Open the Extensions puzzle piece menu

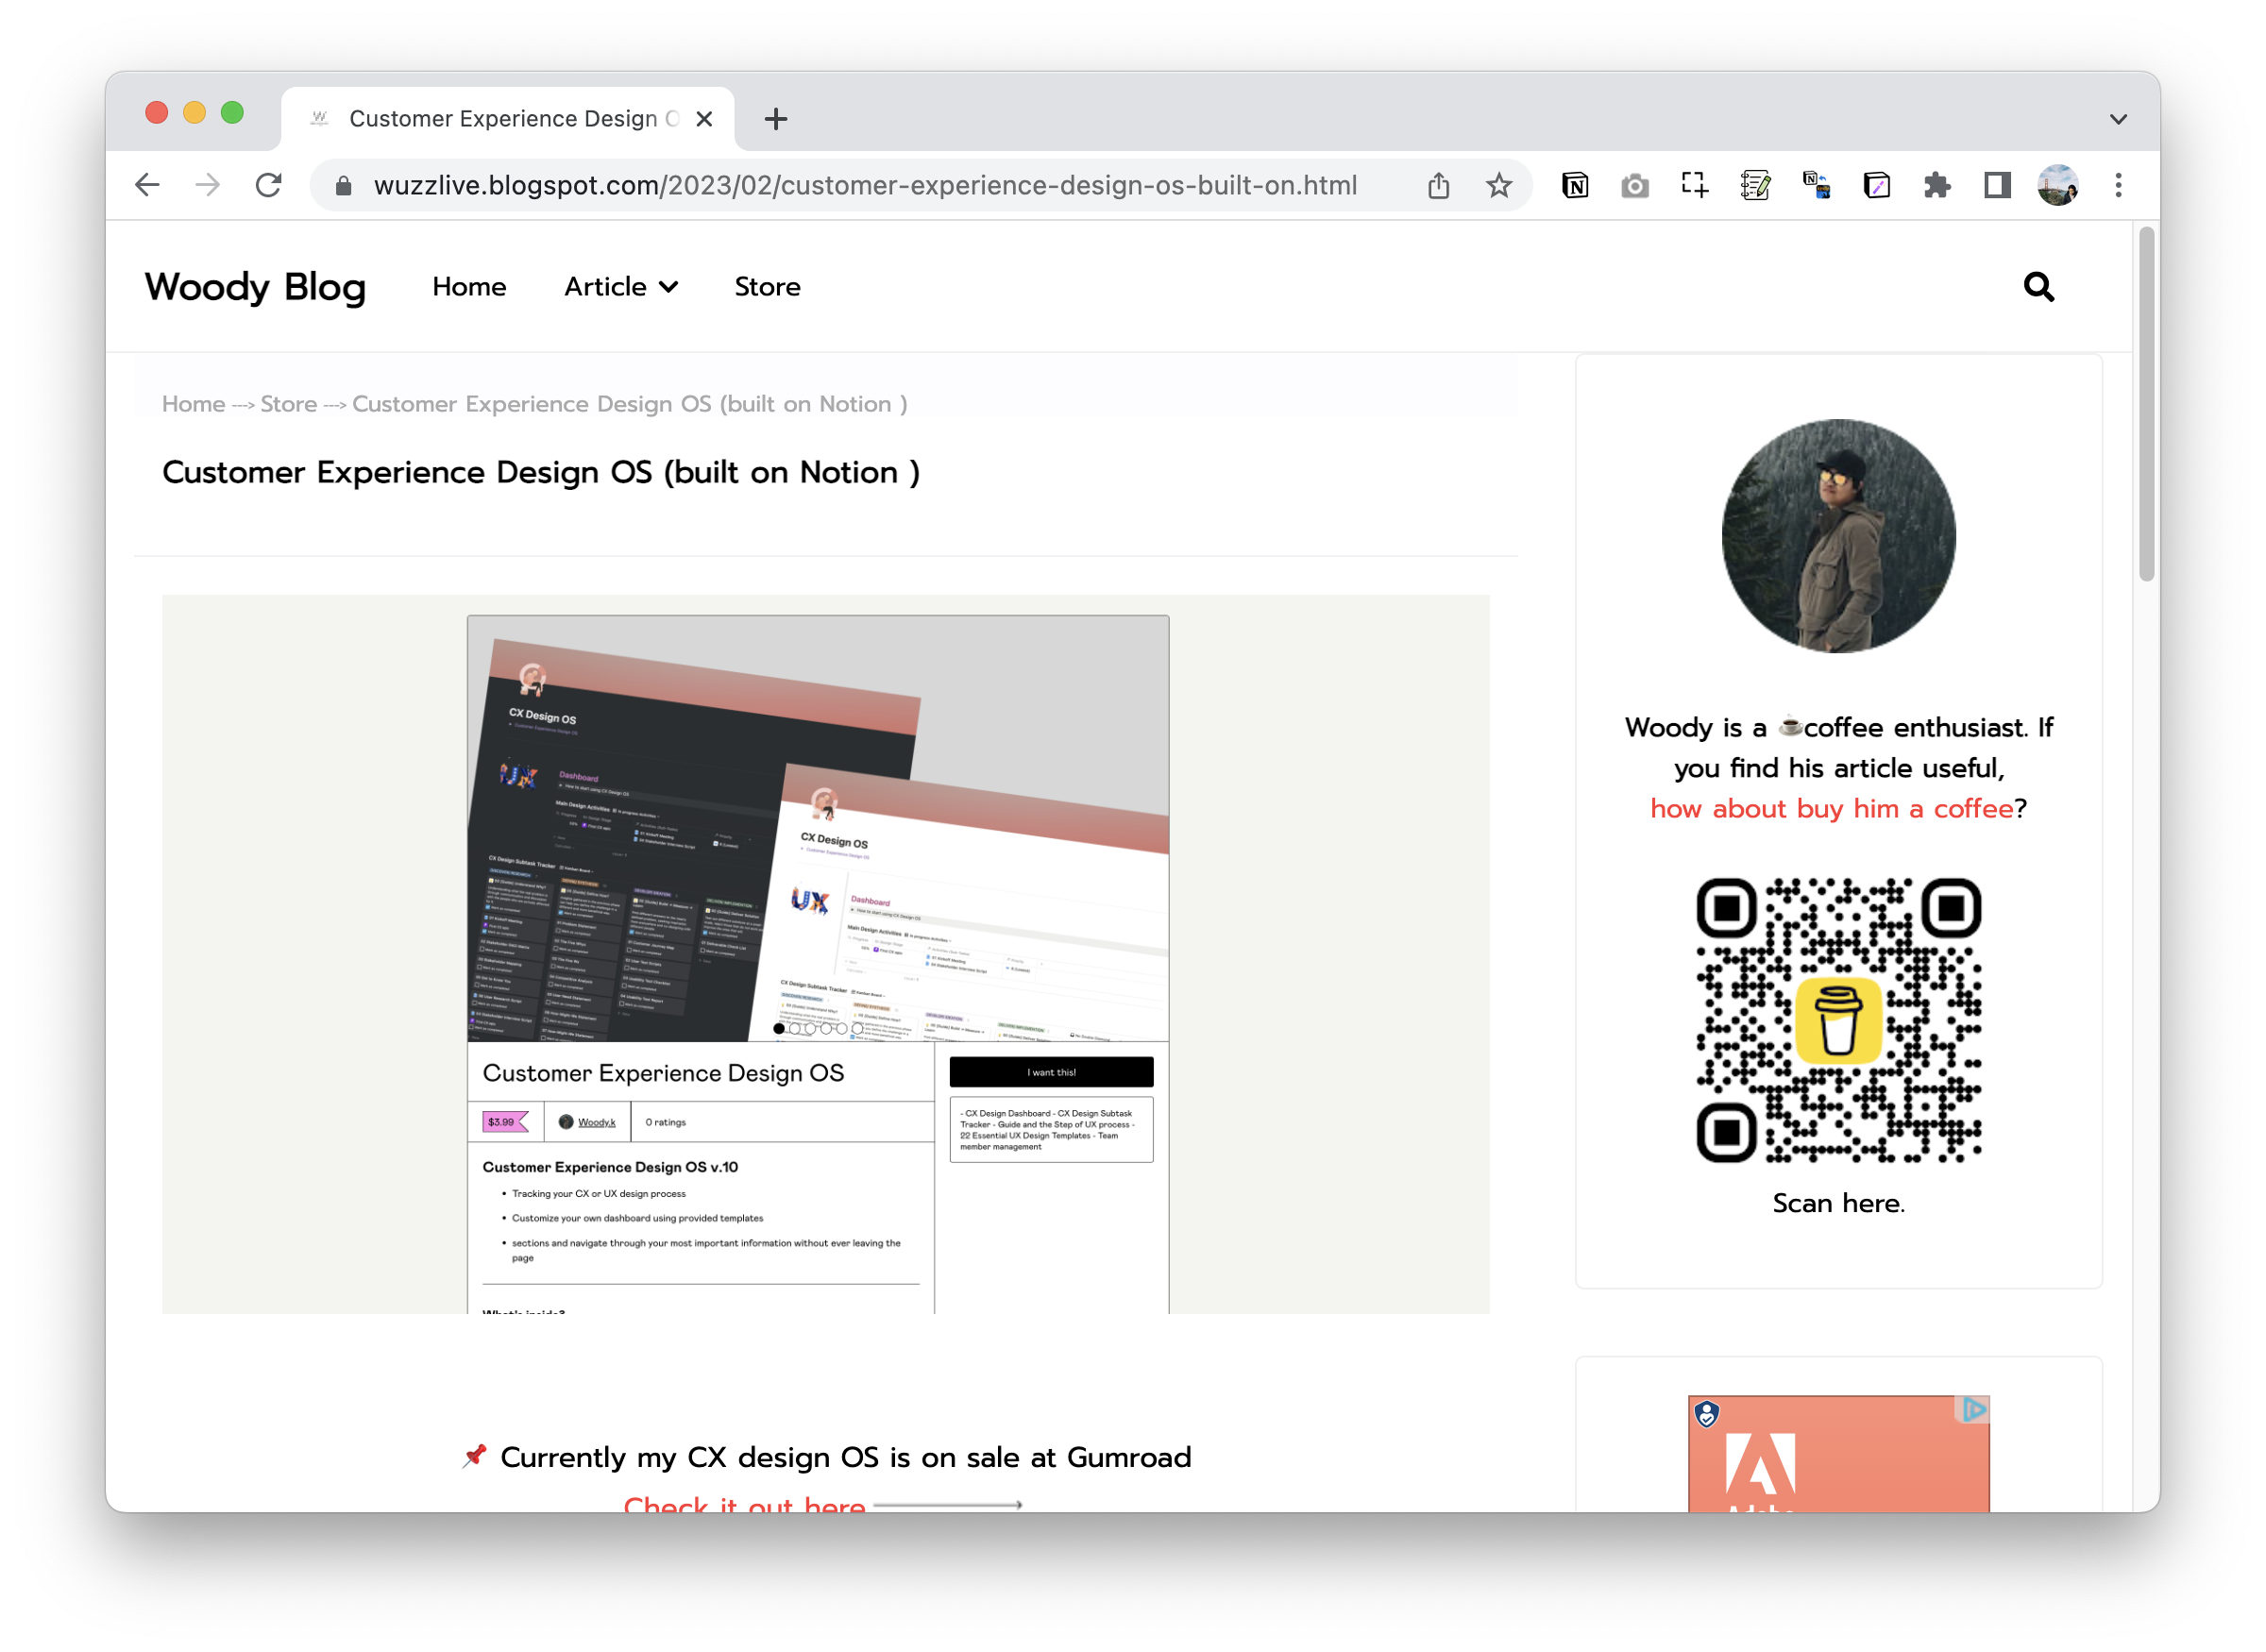coord(1937,185)
